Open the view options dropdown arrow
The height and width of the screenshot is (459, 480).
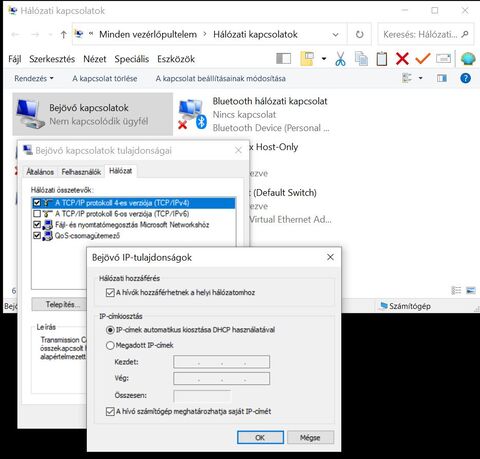click(x=421, y=78)
